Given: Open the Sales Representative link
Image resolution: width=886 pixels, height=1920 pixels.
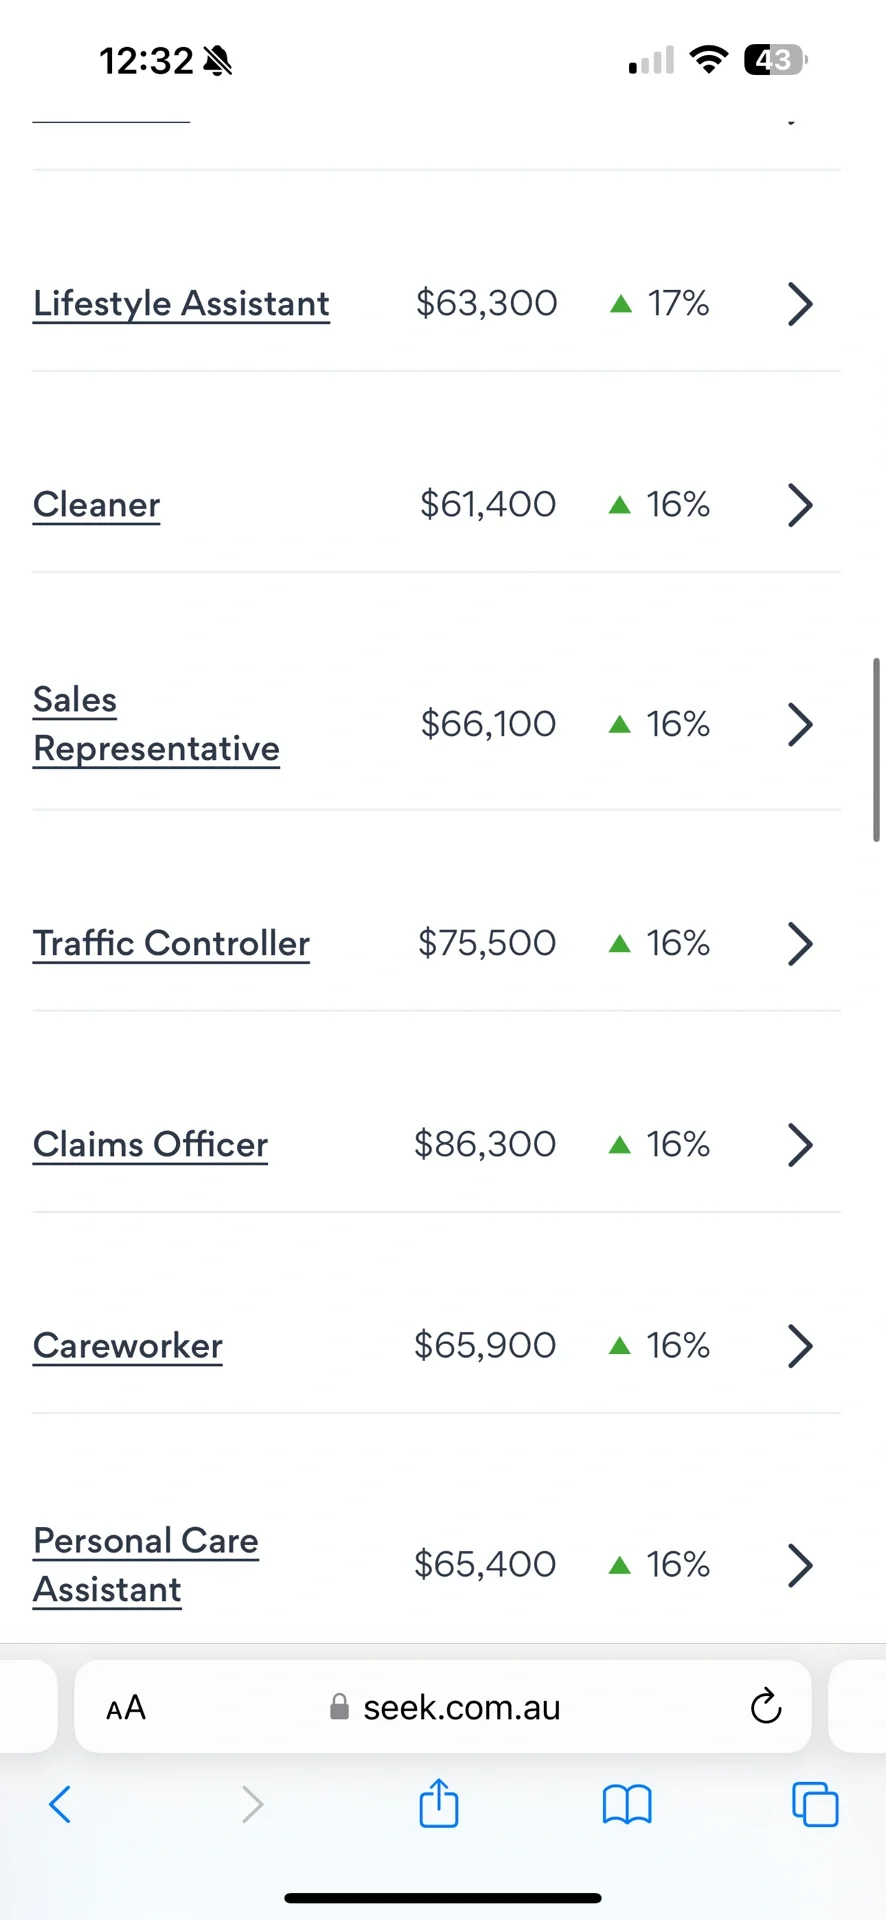Looking at the screenshot, I should point(156,724).
